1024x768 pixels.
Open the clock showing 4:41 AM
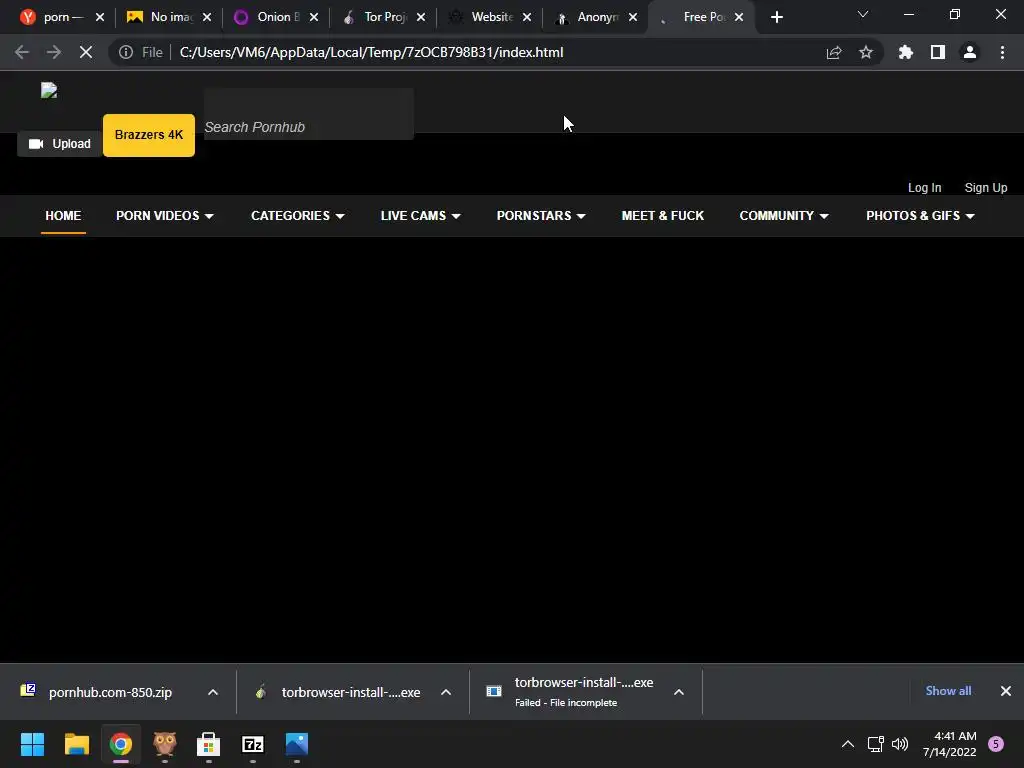(x=949, y=744)
